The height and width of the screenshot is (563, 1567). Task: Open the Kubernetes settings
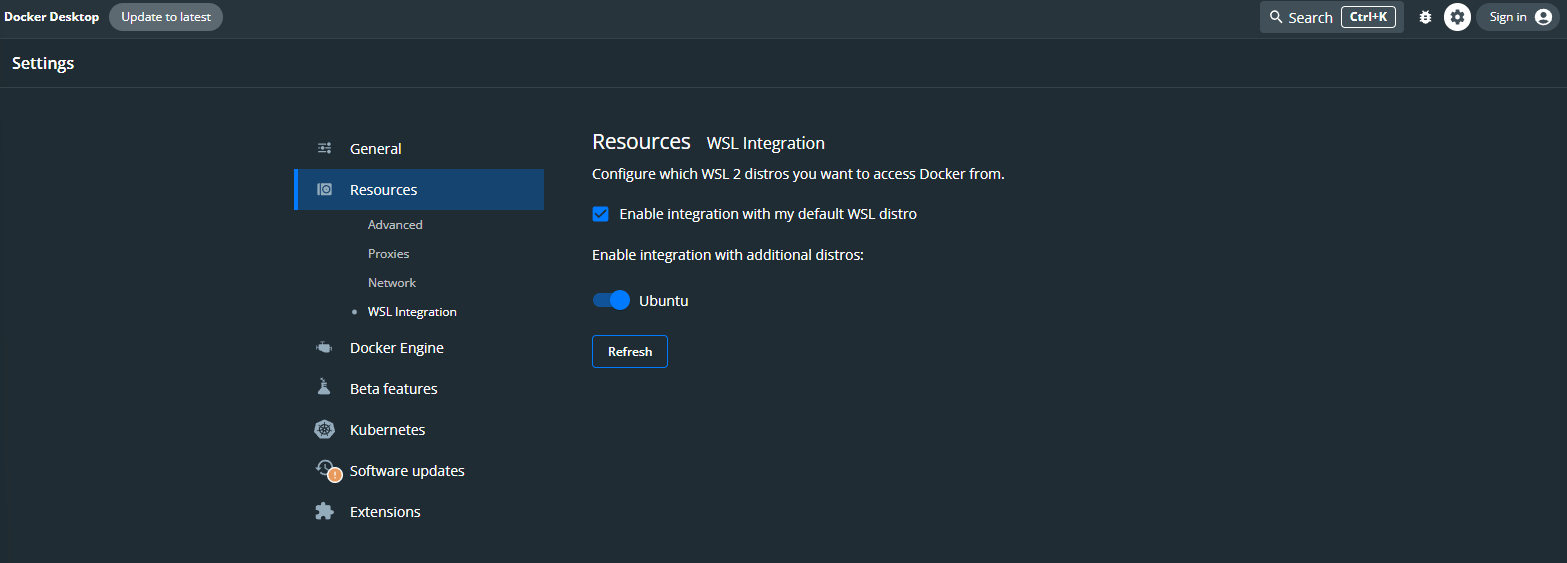[419, 430]
